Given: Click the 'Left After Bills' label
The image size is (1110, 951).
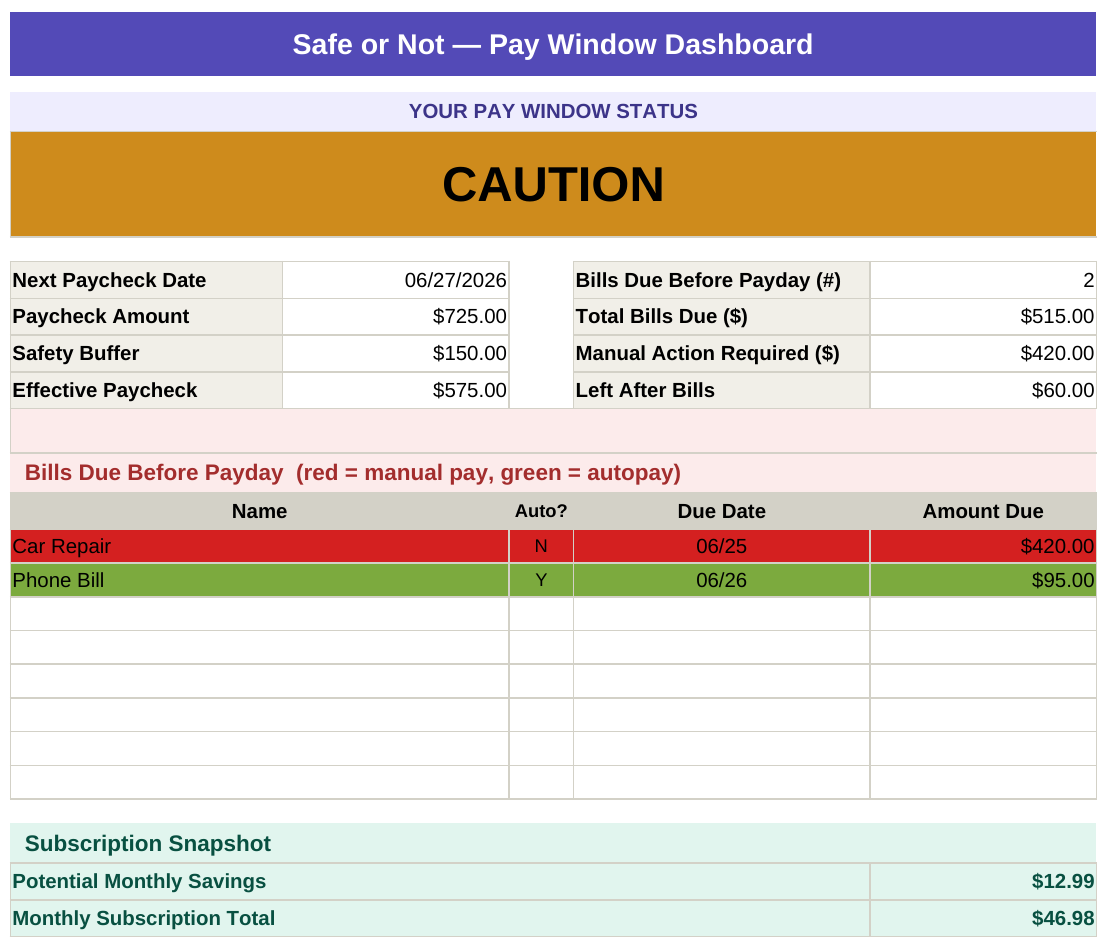Looking at the screenshot, I should pos(721,390).
